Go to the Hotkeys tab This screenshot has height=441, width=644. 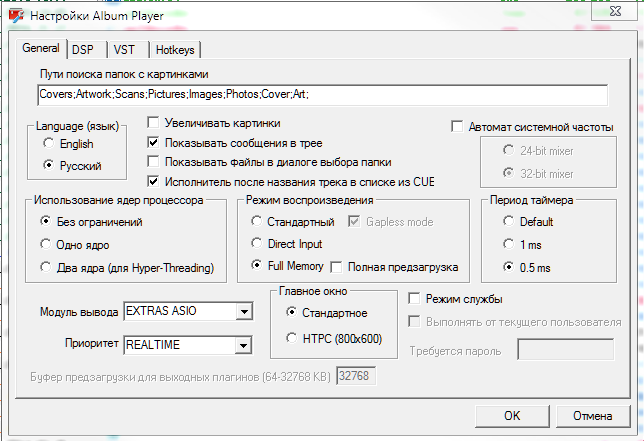click(175, 50)
